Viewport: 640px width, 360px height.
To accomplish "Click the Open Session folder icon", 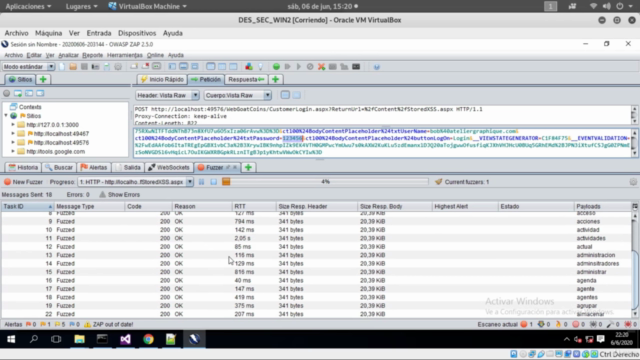I will [73, 67].
